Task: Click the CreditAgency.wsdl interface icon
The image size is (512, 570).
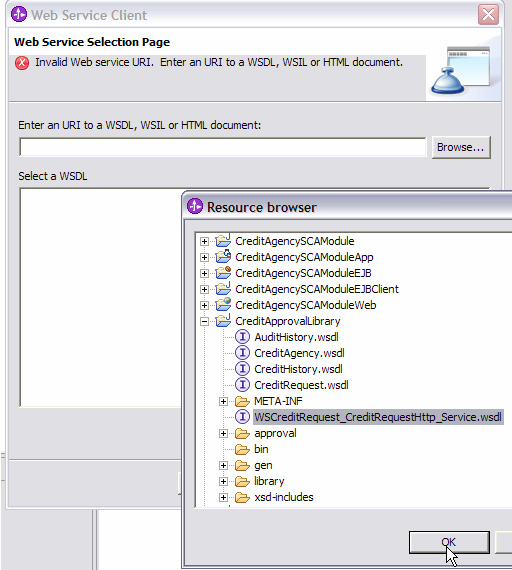Action: 242,353
